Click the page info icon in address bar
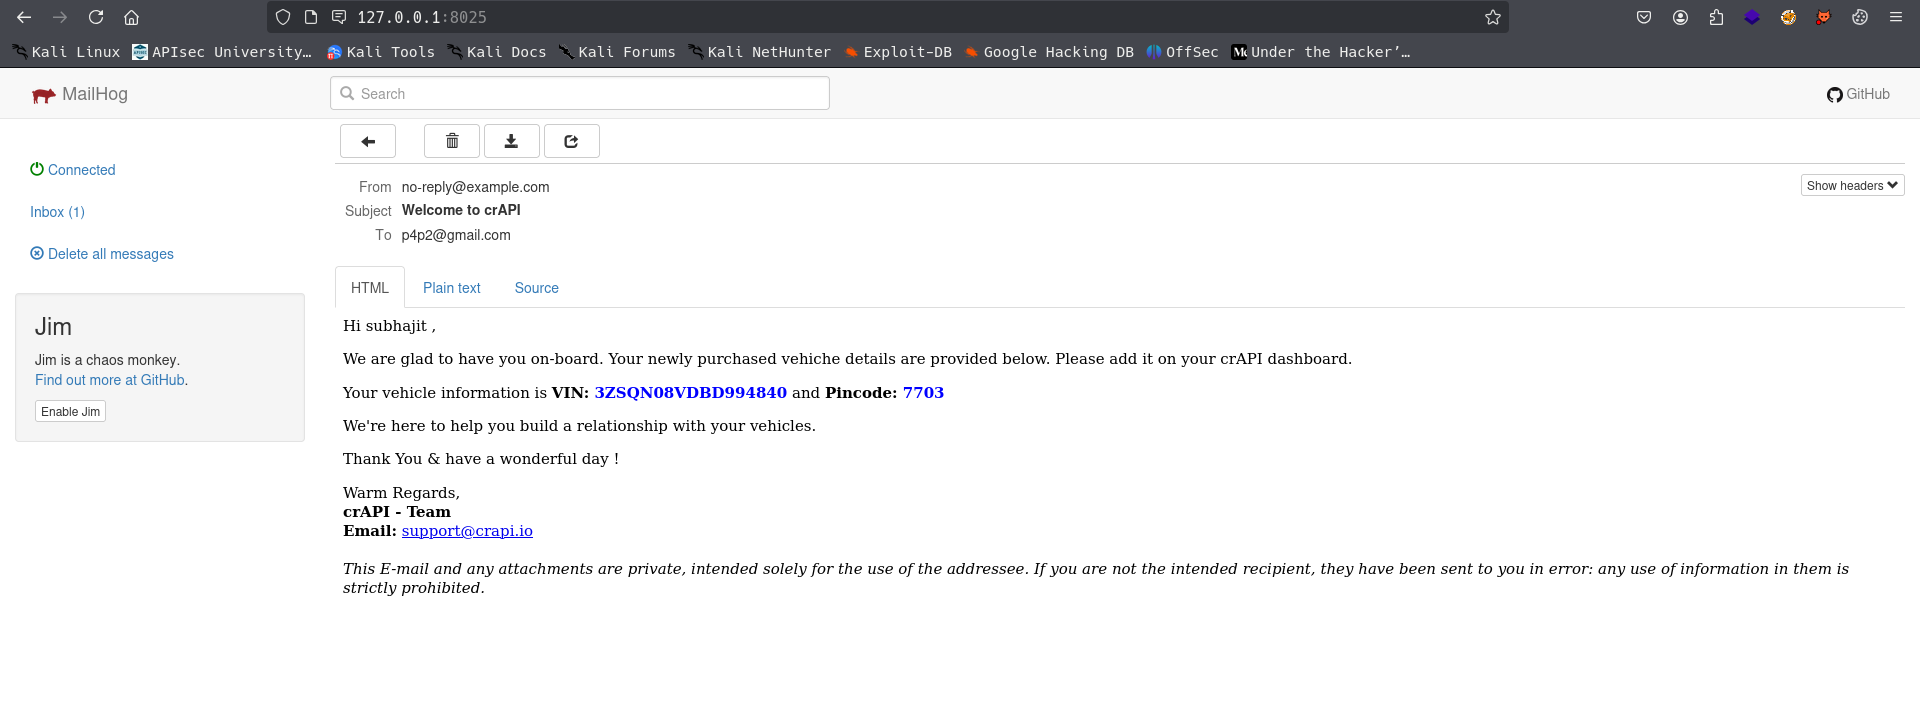The image size is (1920, 716). (x=311, y=17)
